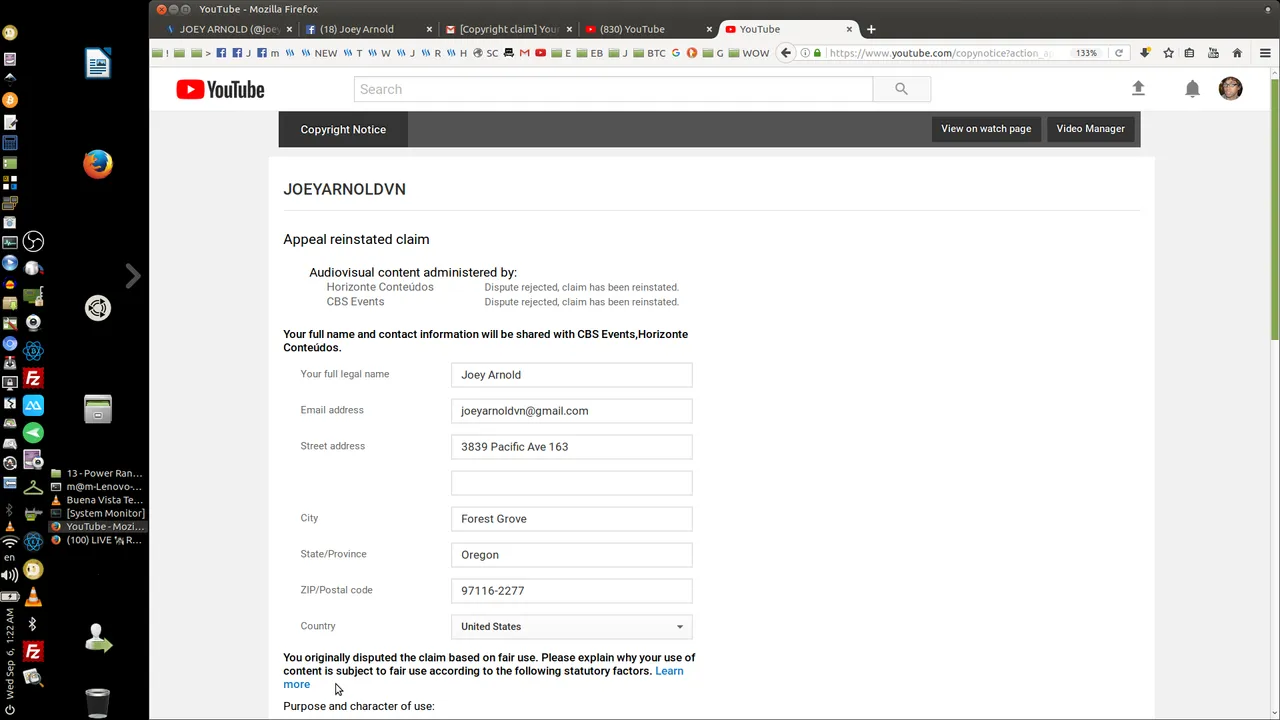Open the Wi-Fi network indicator
1280x720 pixels.
[10, 542]
